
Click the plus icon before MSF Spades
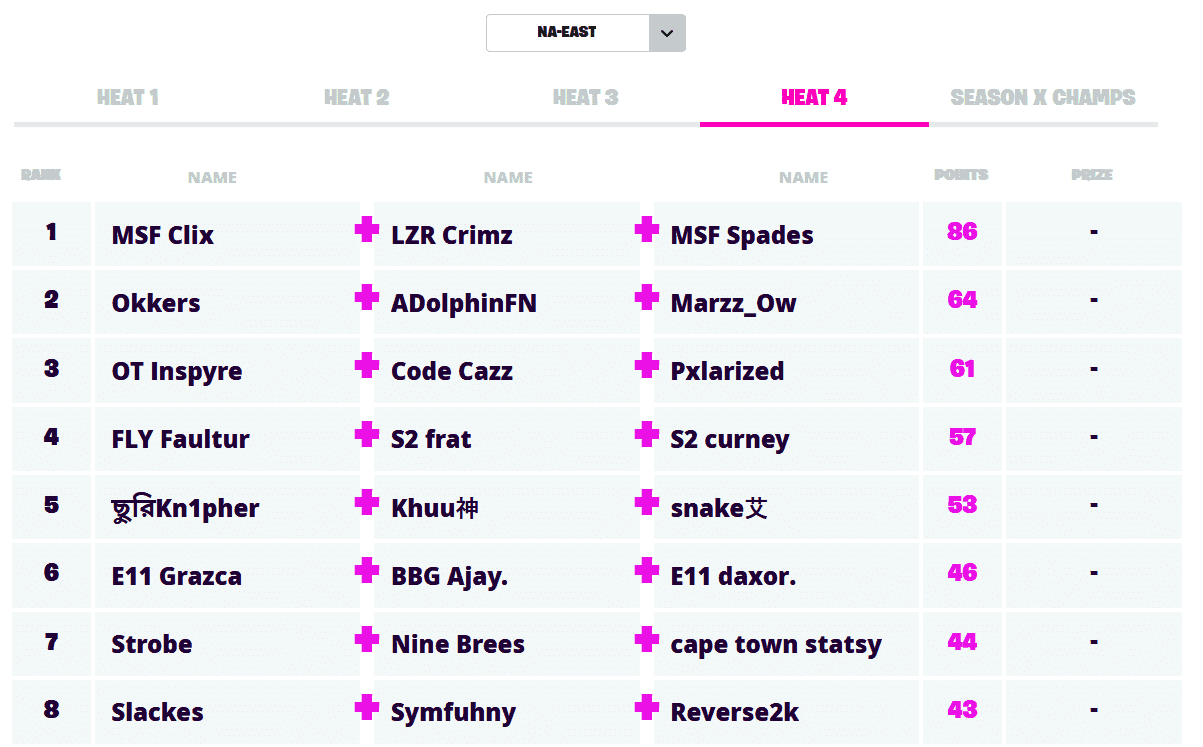[x=647, y=230]
